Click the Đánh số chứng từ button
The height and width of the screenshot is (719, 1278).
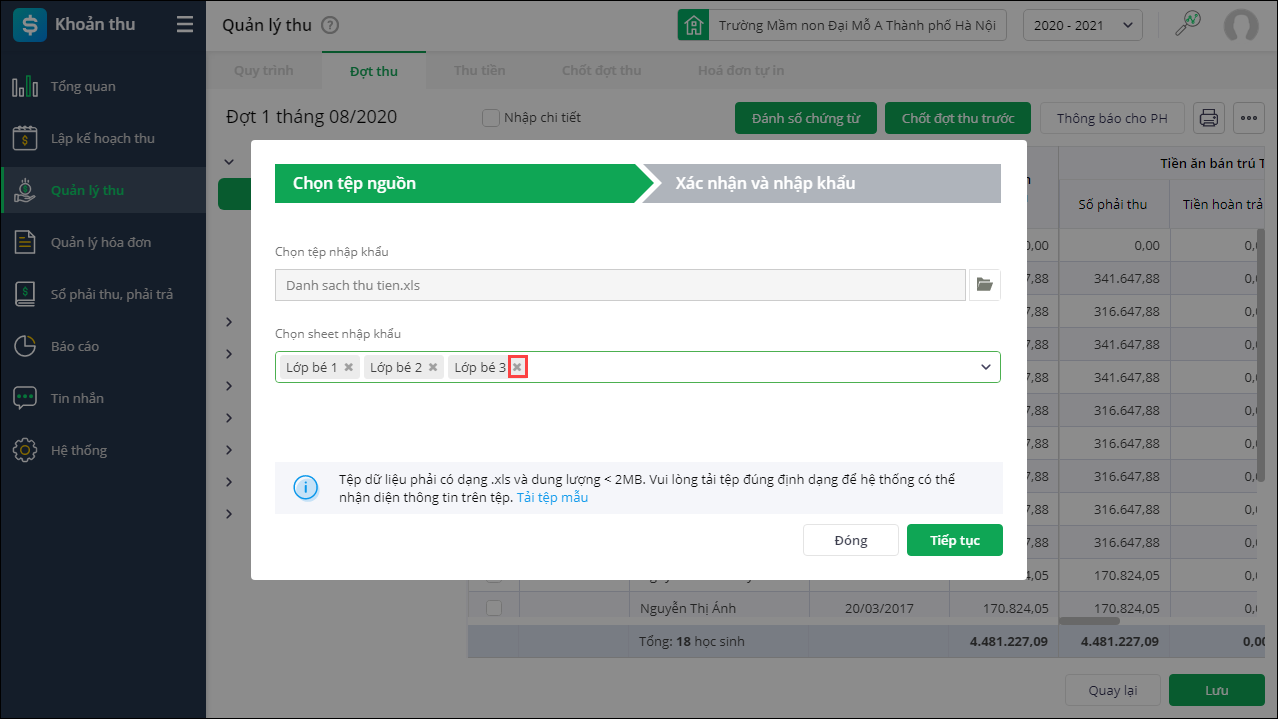806,118
